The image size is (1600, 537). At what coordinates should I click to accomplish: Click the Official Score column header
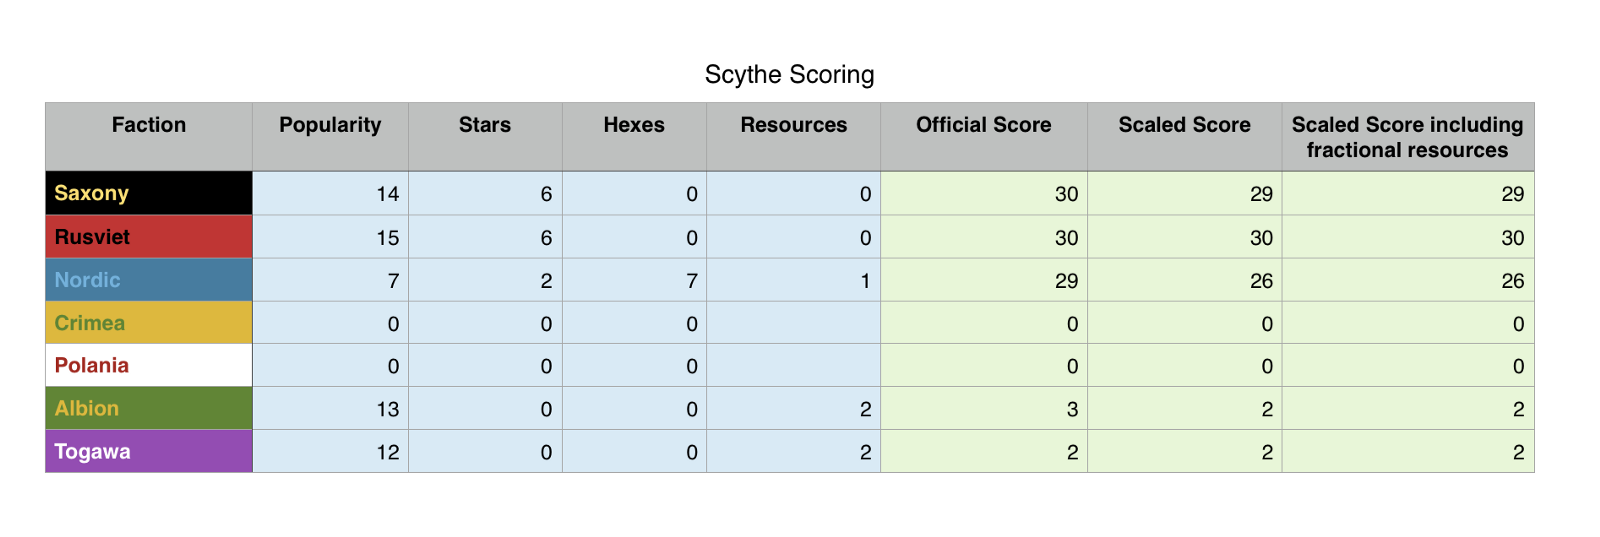984,136
